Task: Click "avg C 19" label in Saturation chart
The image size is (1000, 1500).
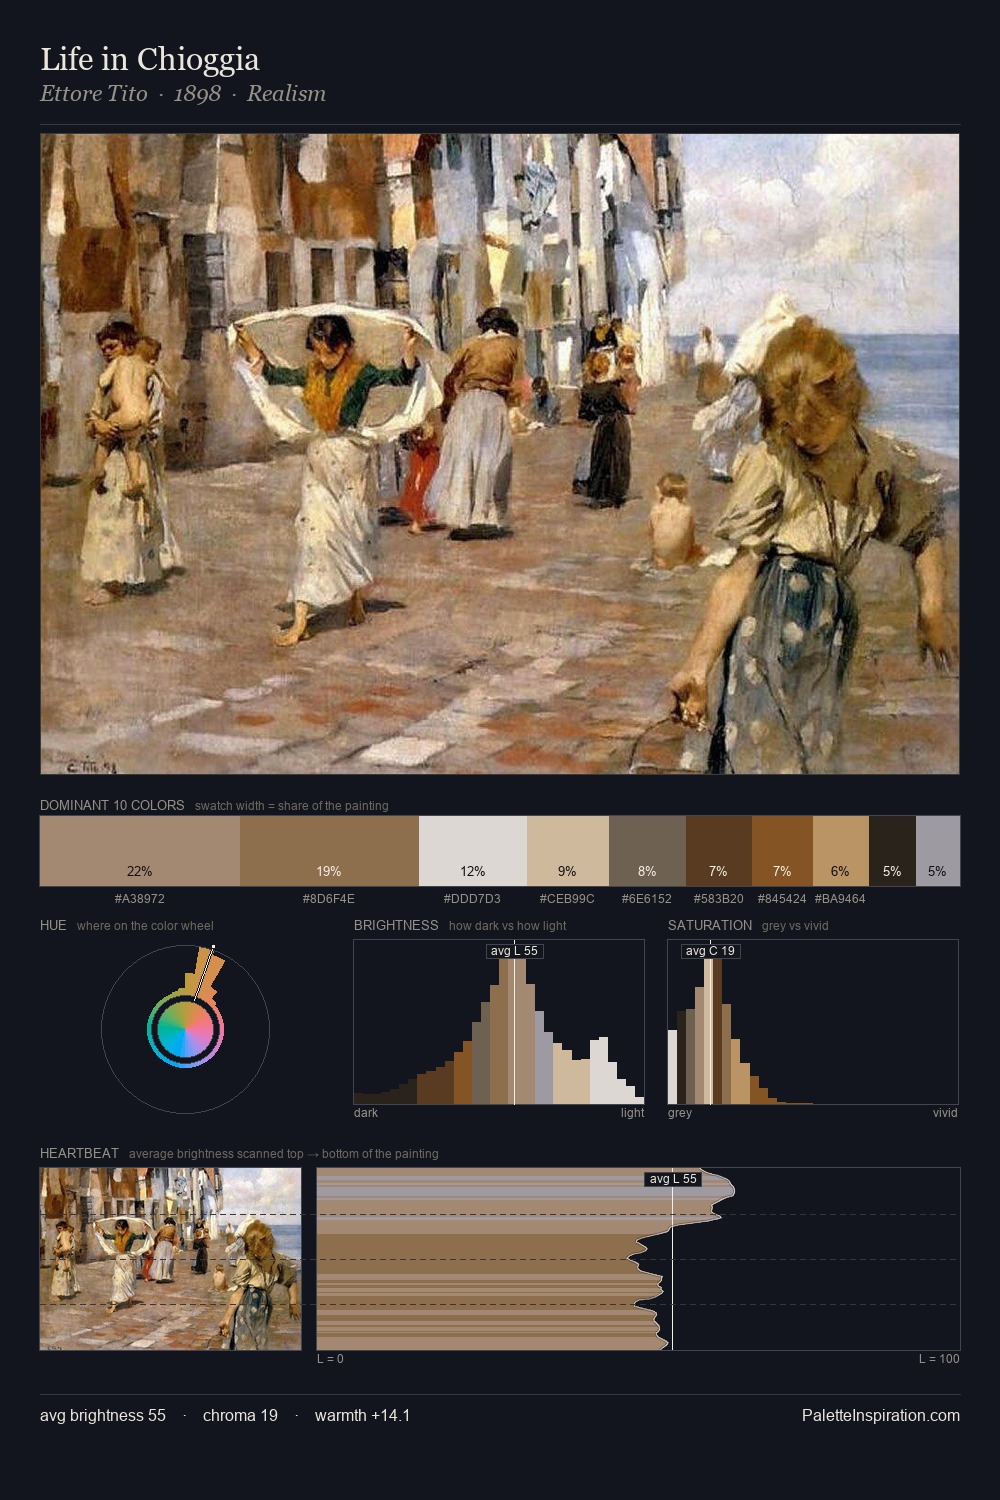Action: pyautogui.click(x=711, y=951)
